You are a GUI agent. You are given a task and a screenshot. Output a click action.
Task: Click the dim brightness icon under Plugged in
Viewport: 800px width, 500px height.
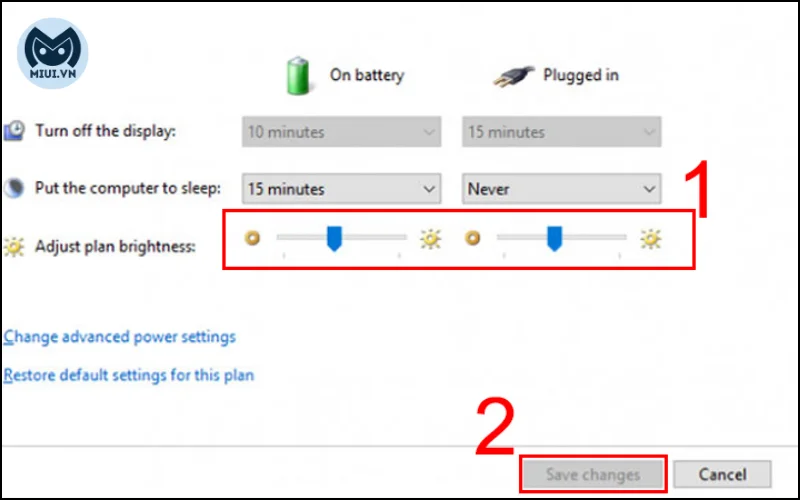click(x=472, y=238)
